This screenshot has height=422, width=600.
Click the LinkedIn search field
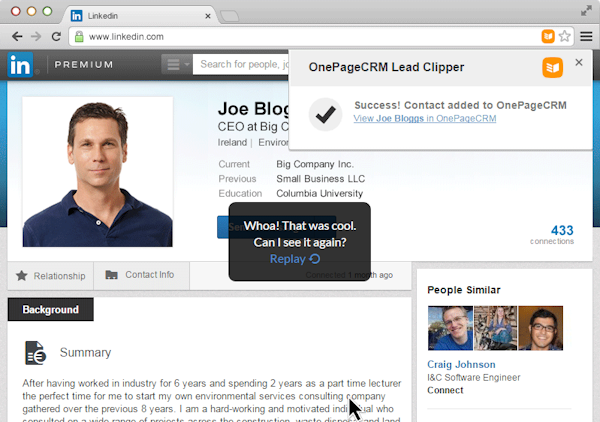click(241, 64)
